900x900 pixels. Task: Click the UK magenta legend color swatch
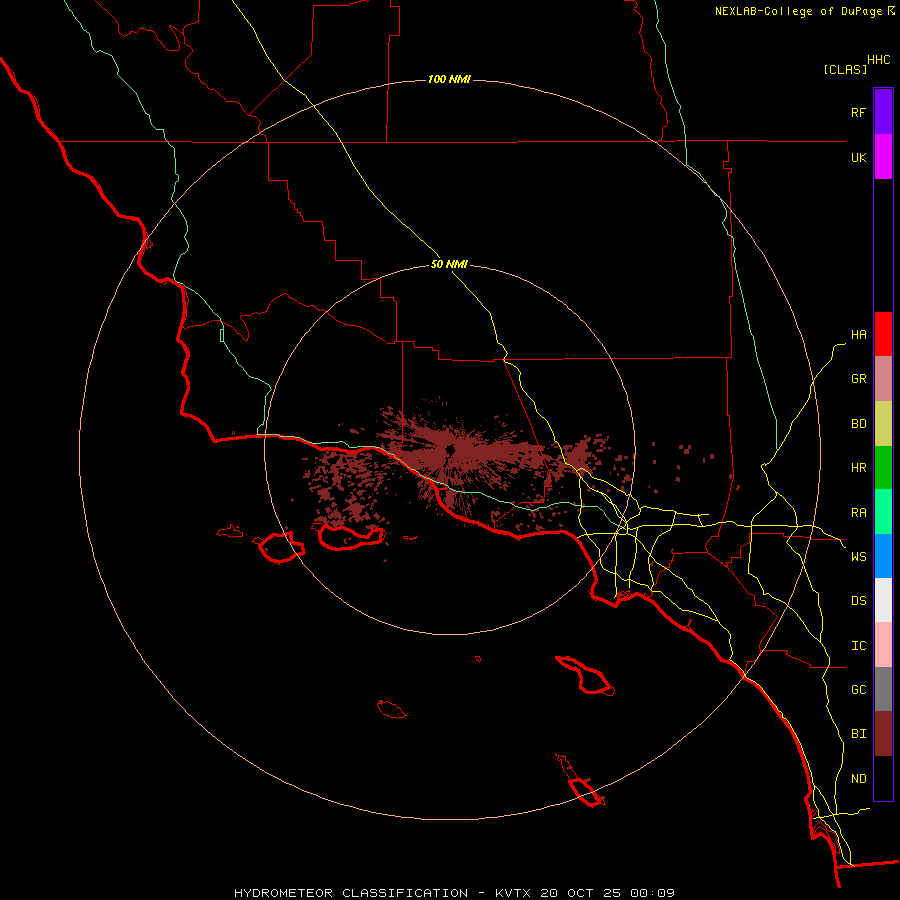coord(883,157)
